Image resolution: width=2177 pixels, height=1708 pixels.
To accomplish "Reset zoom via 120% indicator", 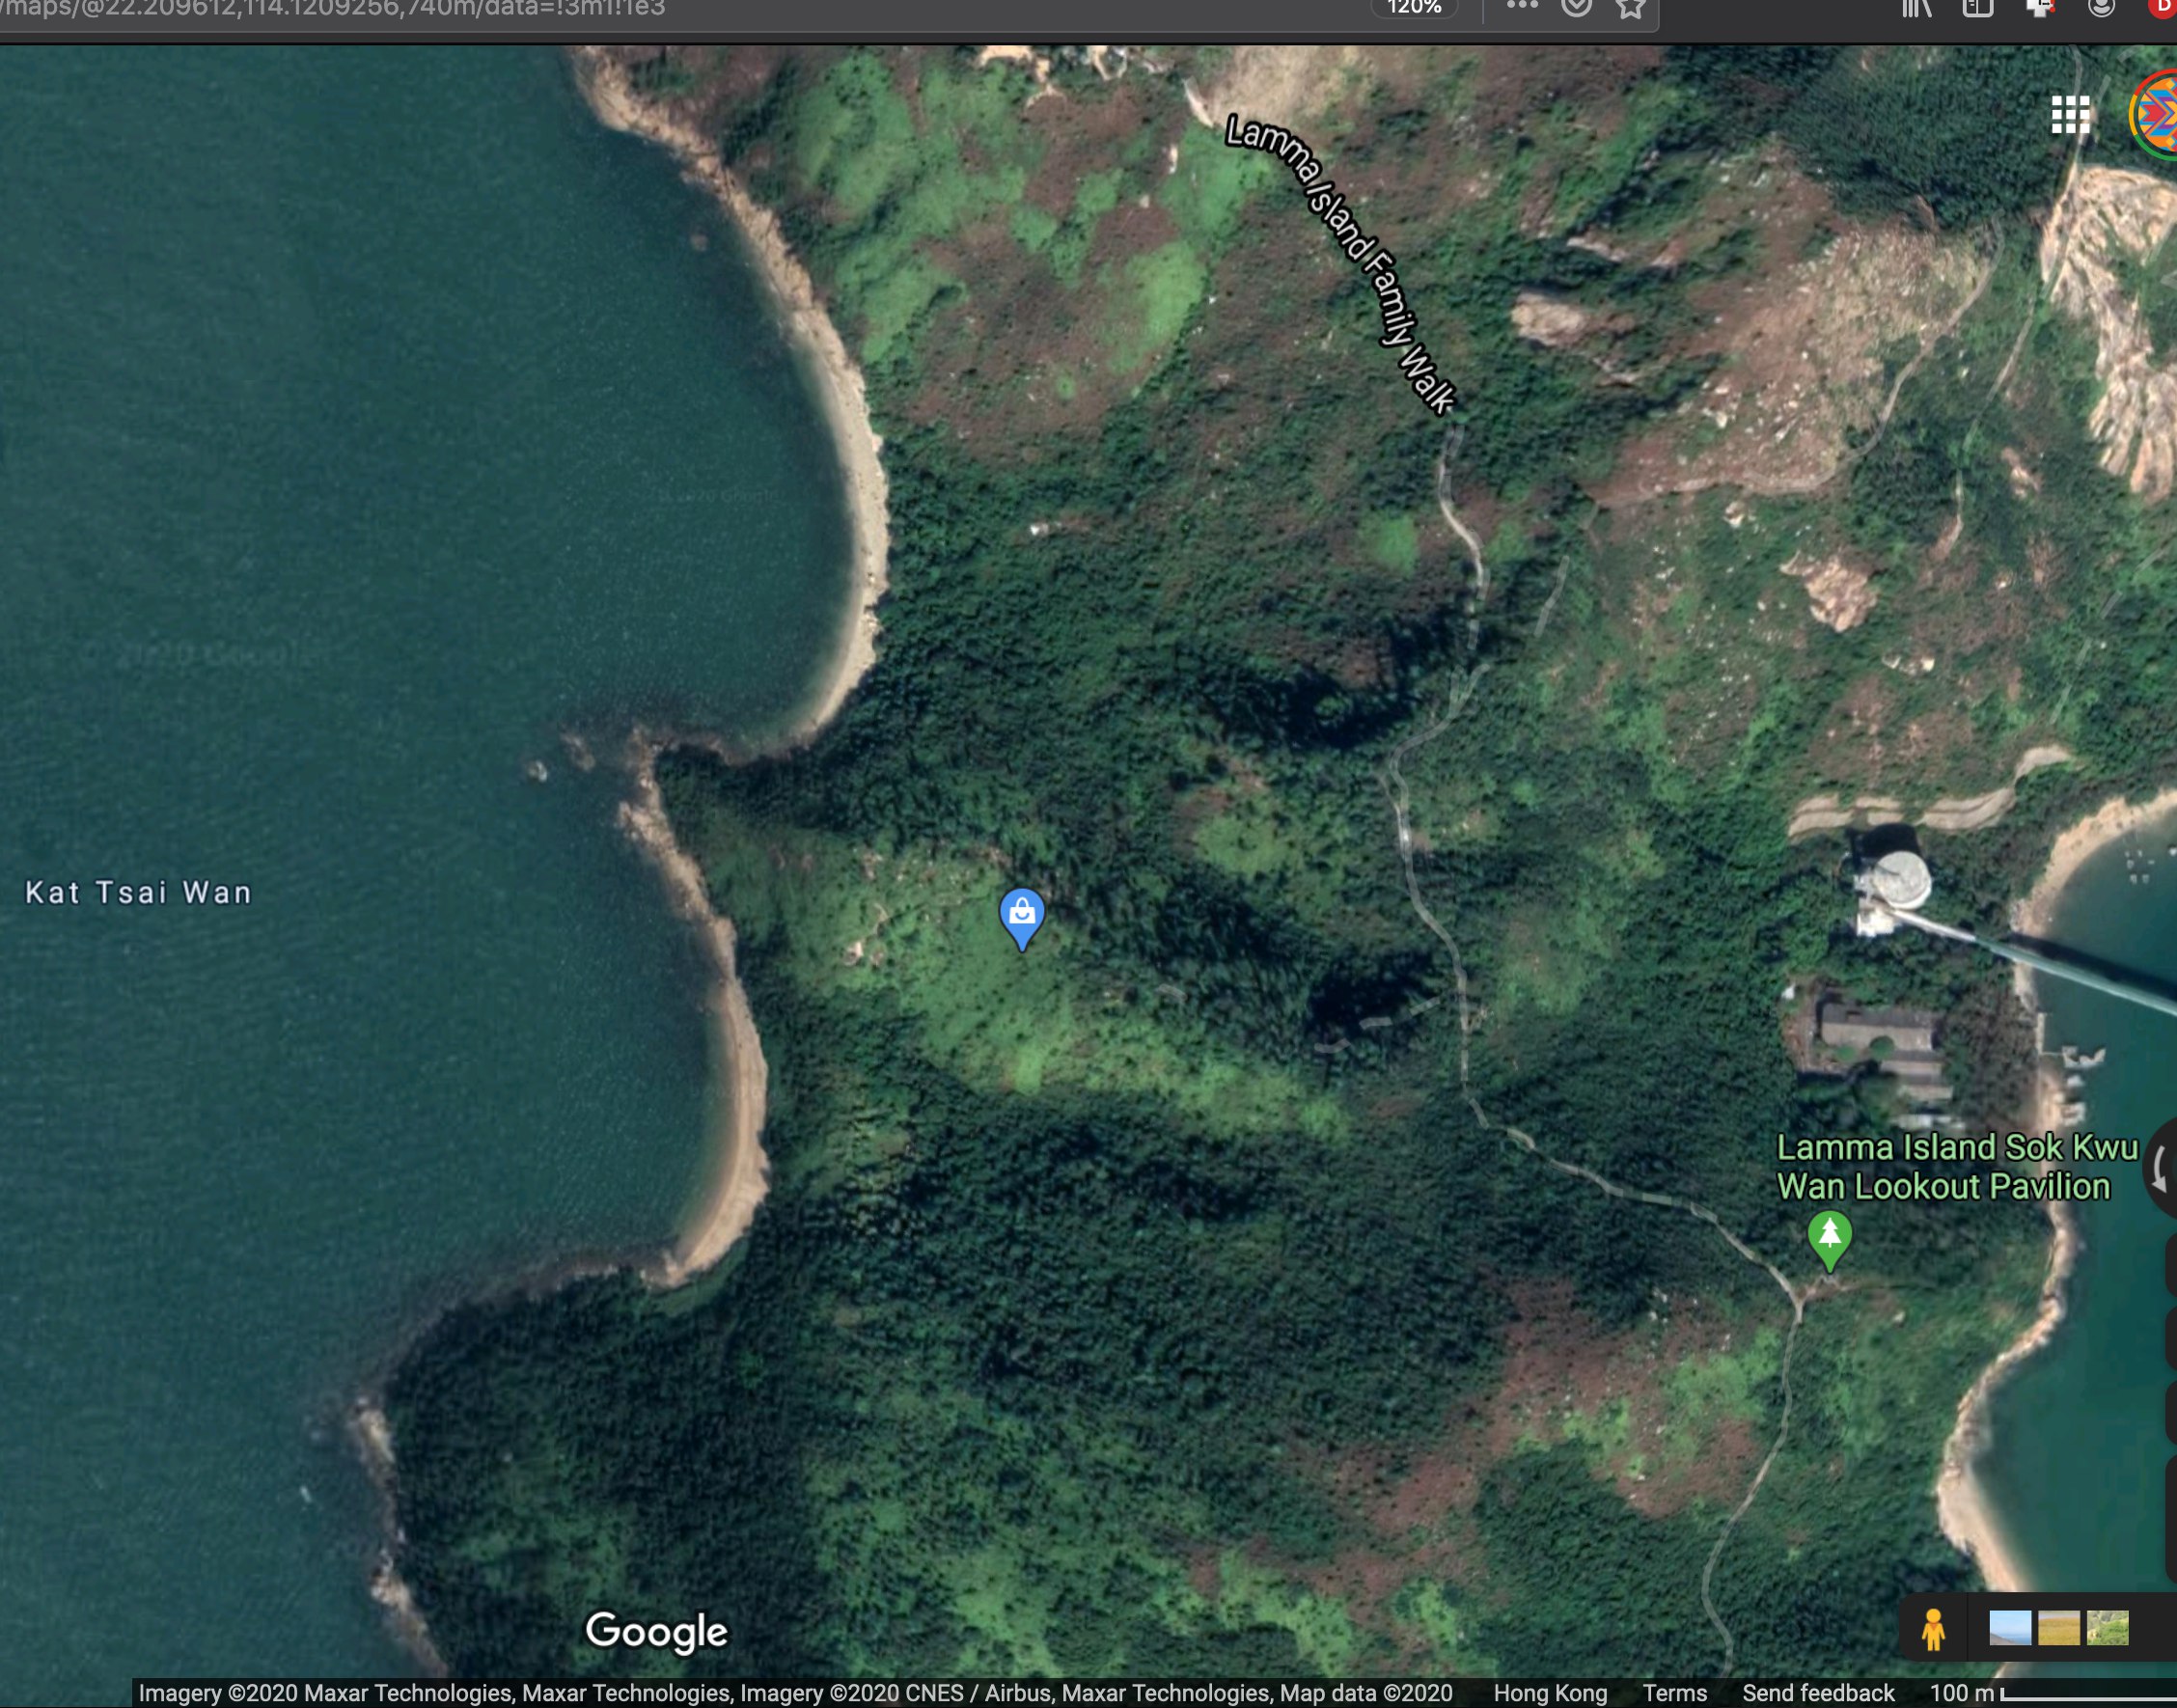I will click(1414, 8).
